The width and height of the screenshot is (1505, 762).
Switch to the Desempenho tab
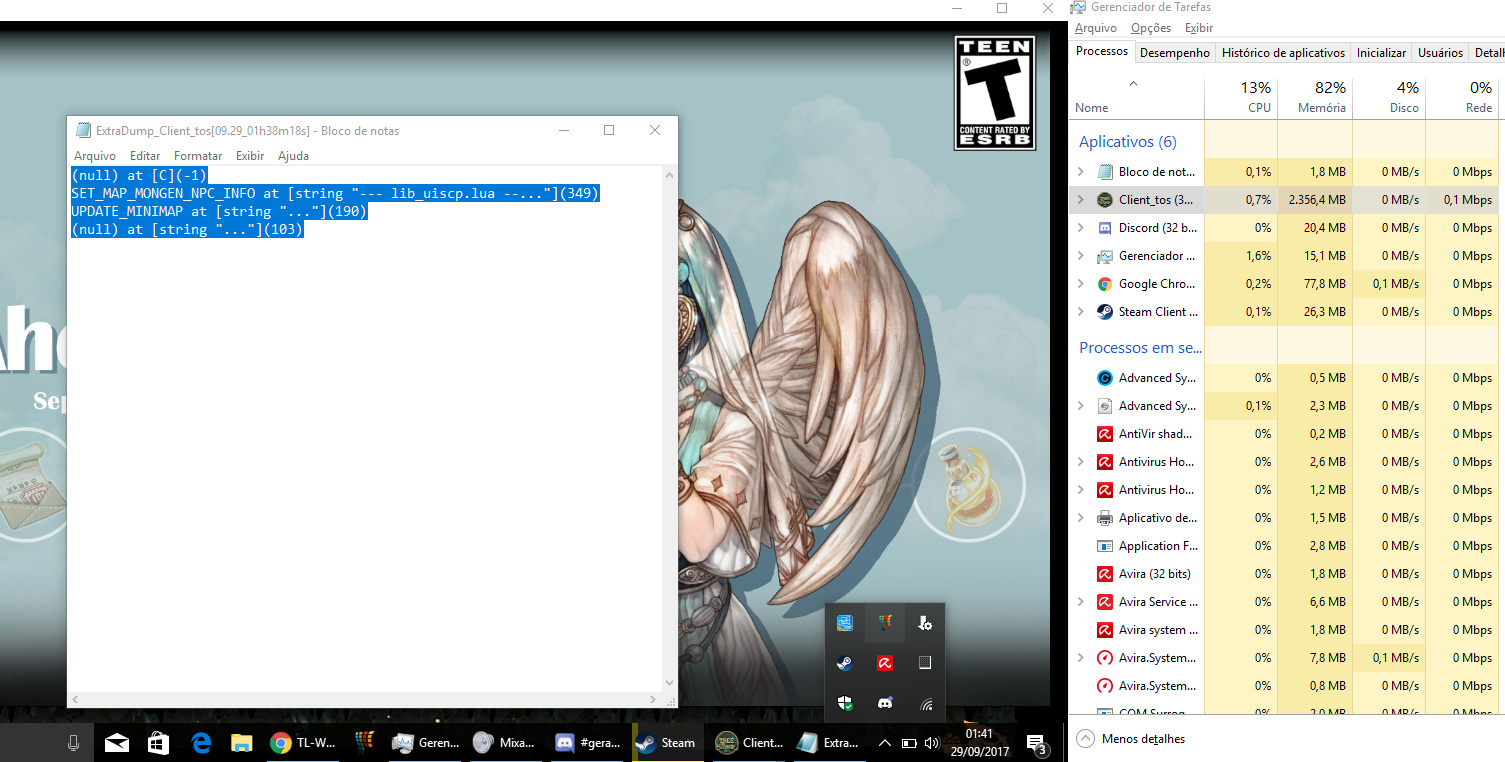tap(1174, 53)
